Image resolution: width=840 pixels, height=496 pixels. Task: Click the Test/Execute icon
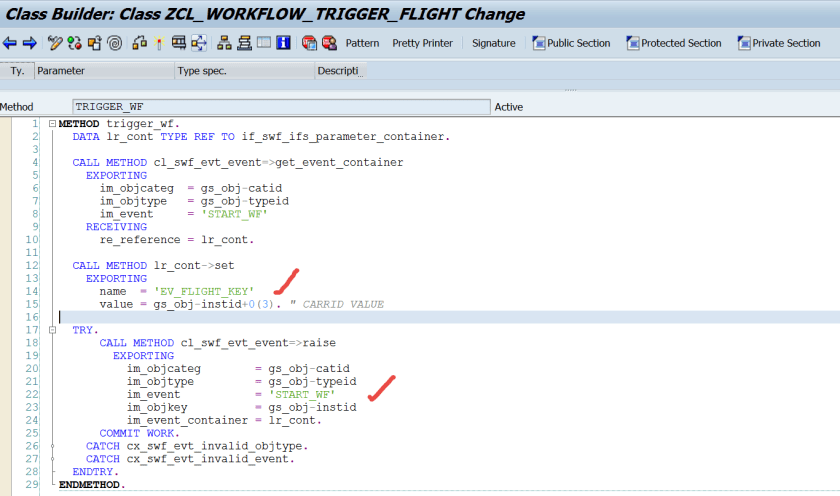tap(178, 43)
